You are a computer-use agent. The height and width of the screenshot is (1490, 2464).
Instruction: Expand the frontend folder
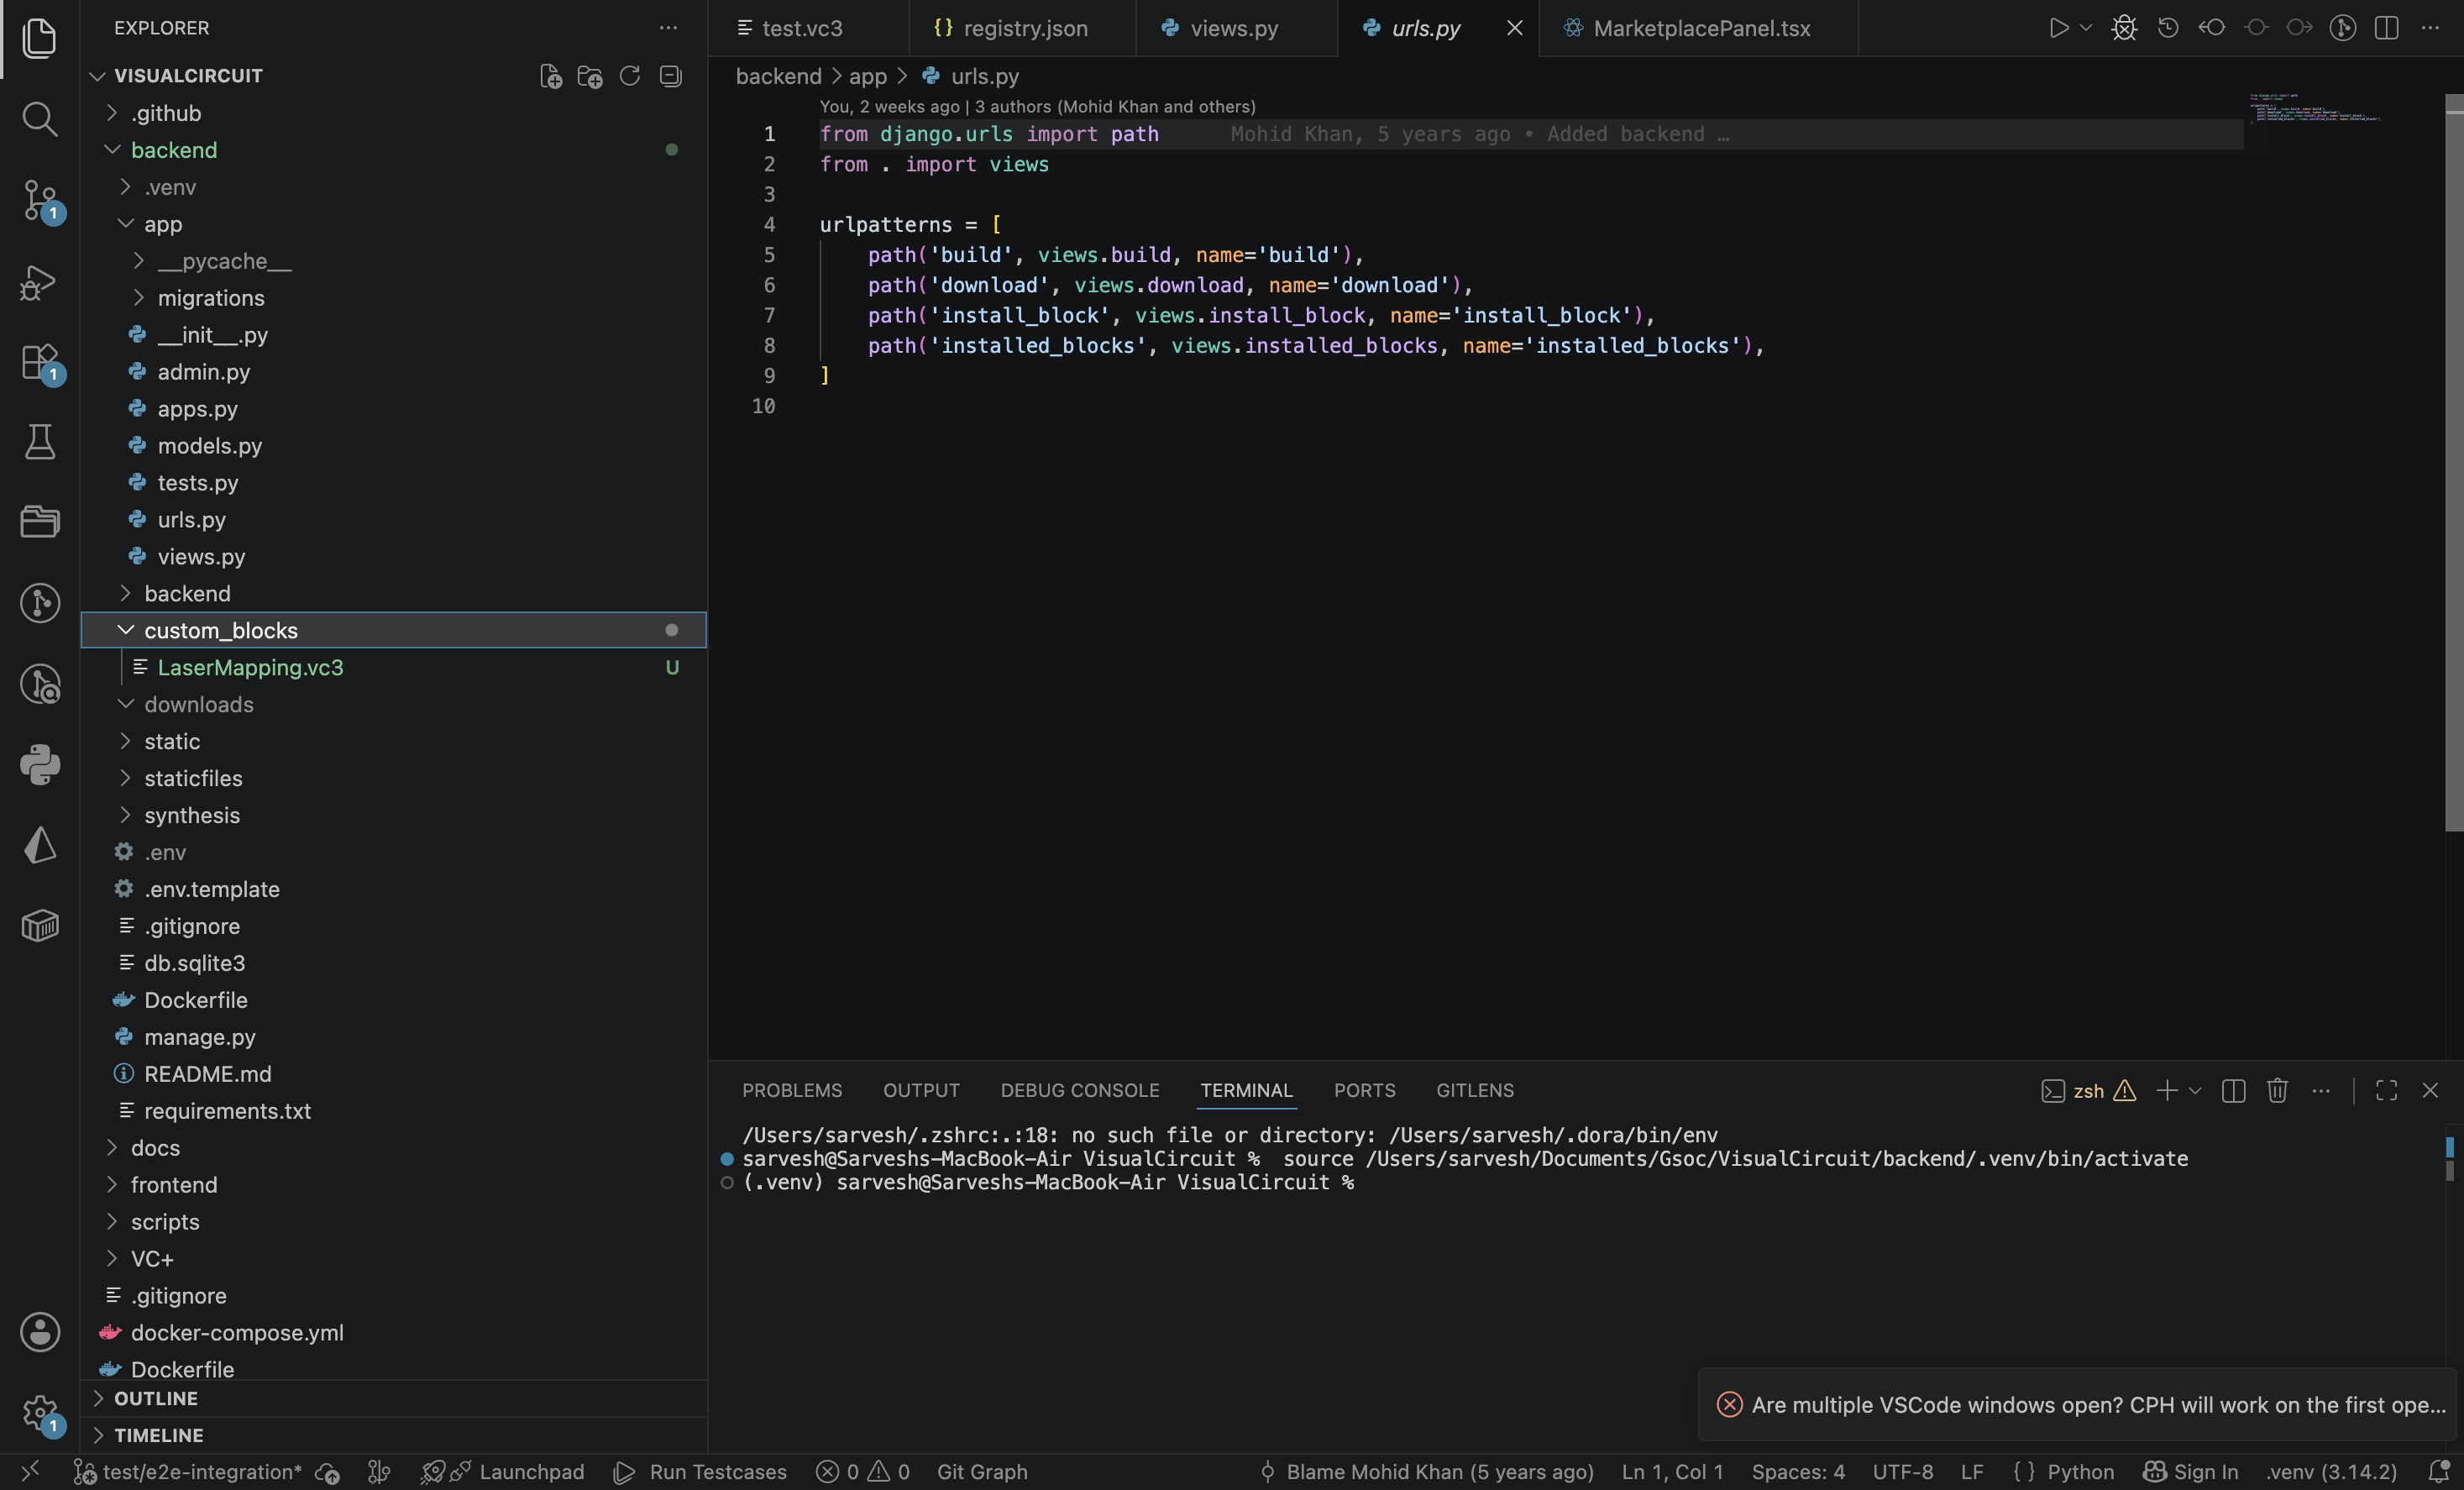tap(174, 1184)
